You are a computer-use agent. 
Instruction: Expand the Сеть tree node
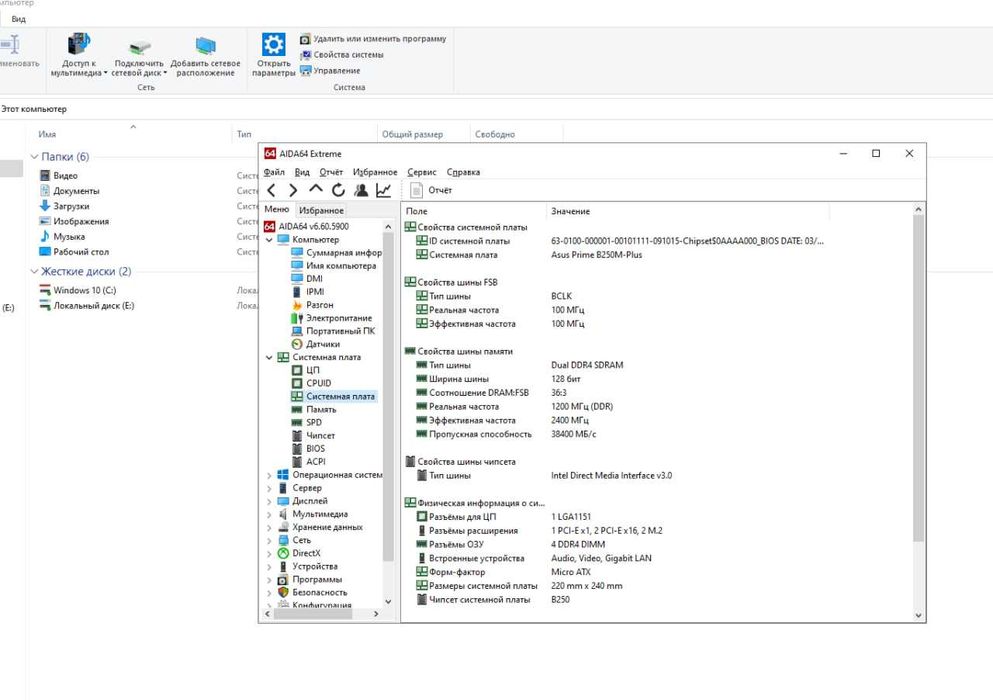[x=269, y=541]
